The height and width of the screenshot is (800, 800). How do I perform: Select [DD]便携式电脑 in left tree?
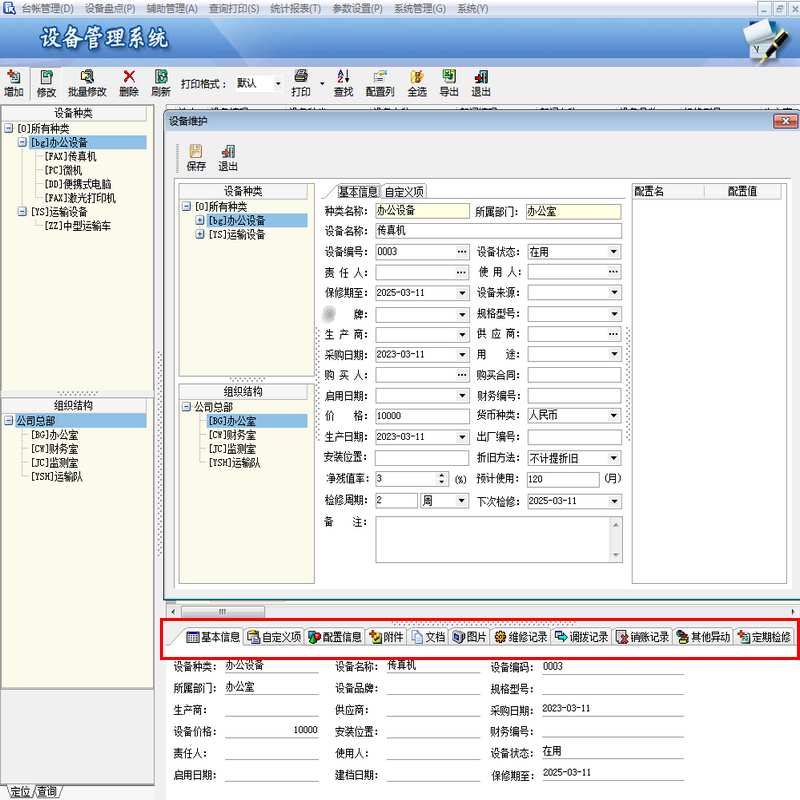[x=78, y=184]
